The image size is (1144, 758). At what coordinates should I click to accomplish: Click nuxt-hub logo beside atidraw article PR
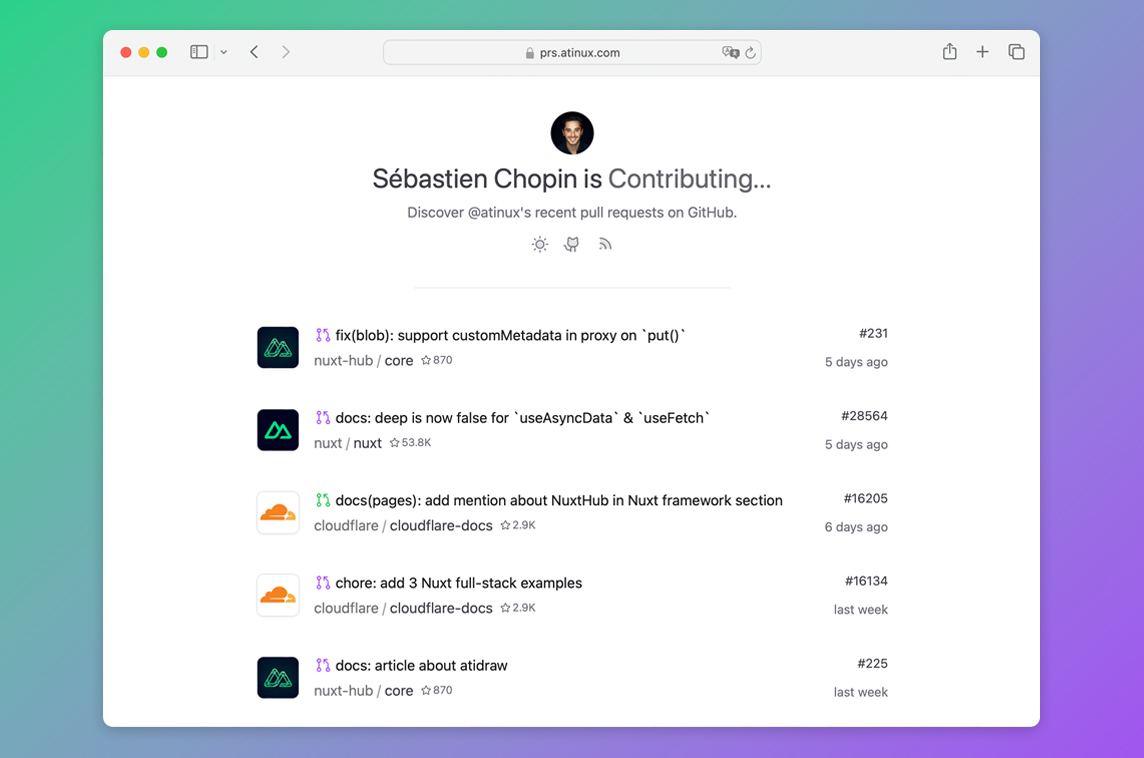click(x=278, y=678)
